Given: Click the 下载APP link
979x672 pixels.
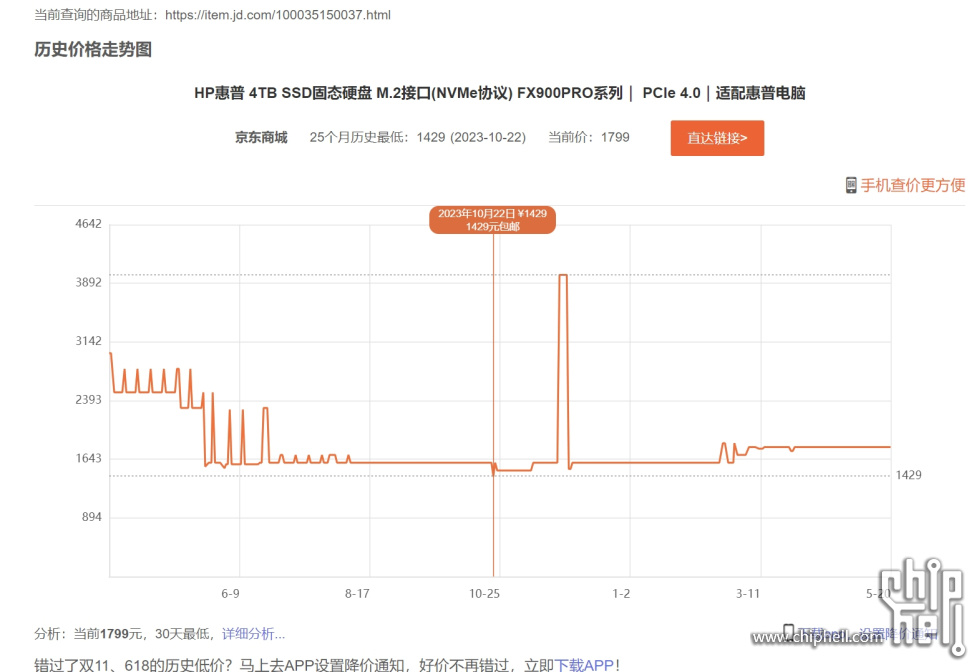Looking at the screenshot, I should click(584, 665).
